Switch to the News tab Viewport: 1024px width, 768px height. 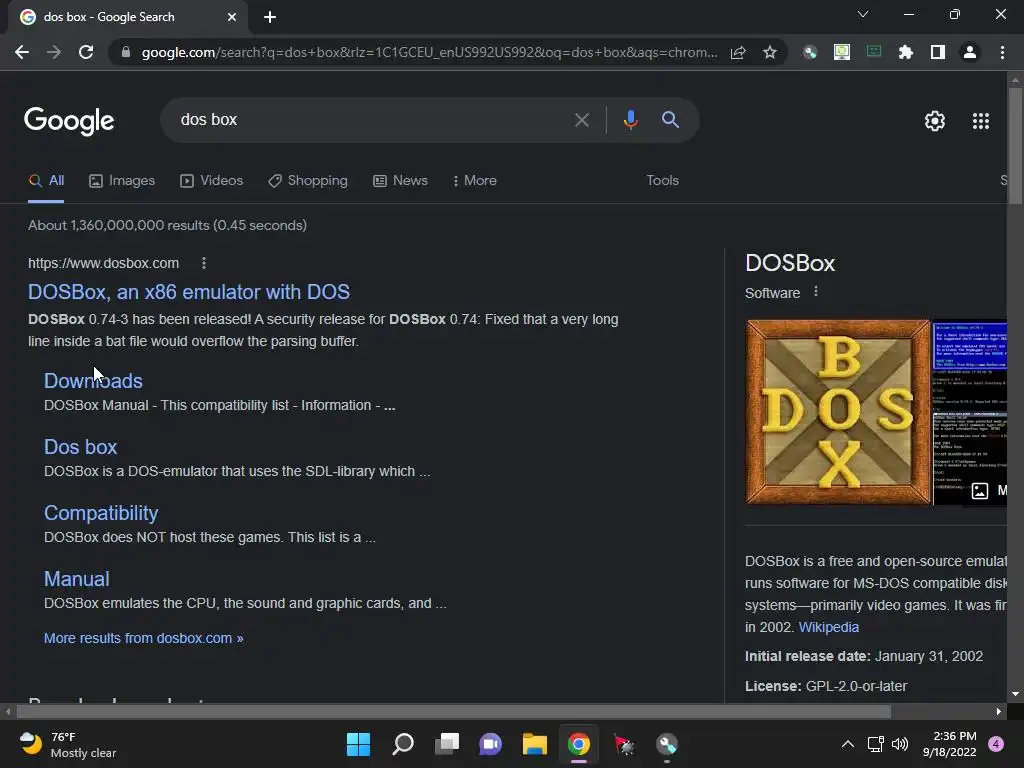pos(400,181)
